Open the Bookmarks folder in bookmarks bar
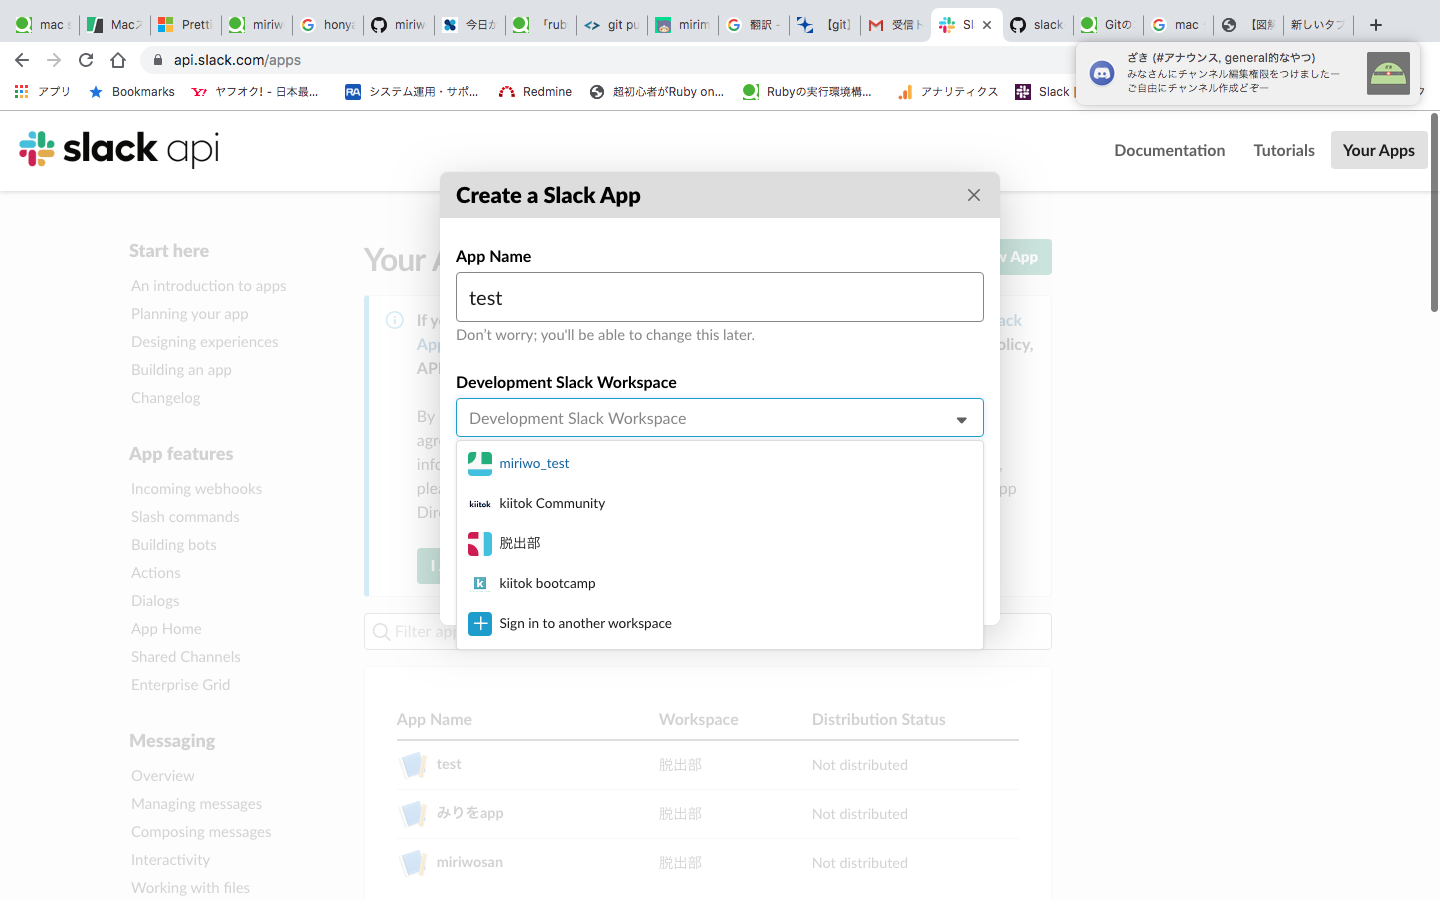 click(x=132, y=91)
